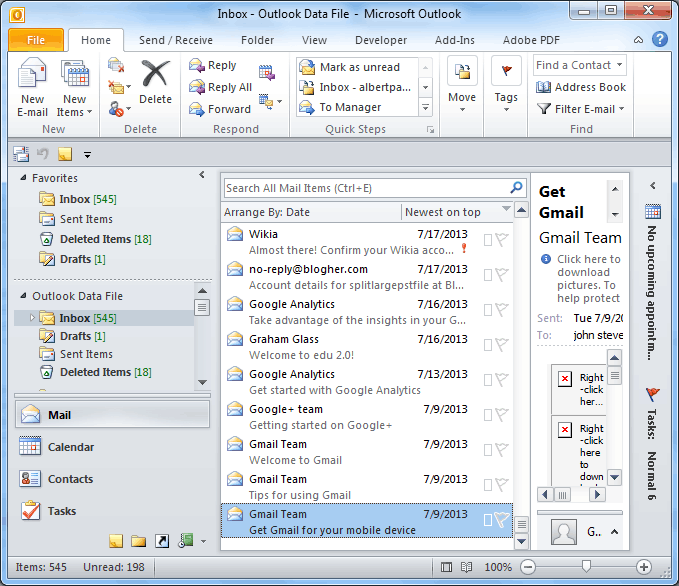Flag the no-reply@blogher.com email
The width and height of the screenshot is (679, 586).
[502, 275]
